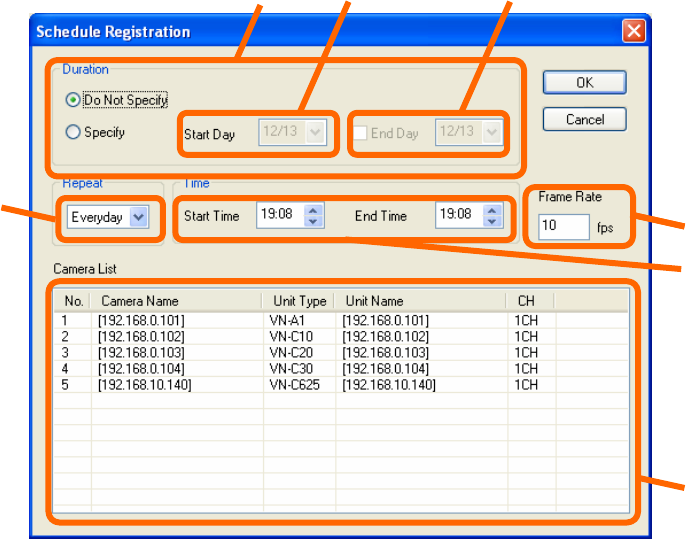Click the Cancel button

click(584, 119)
